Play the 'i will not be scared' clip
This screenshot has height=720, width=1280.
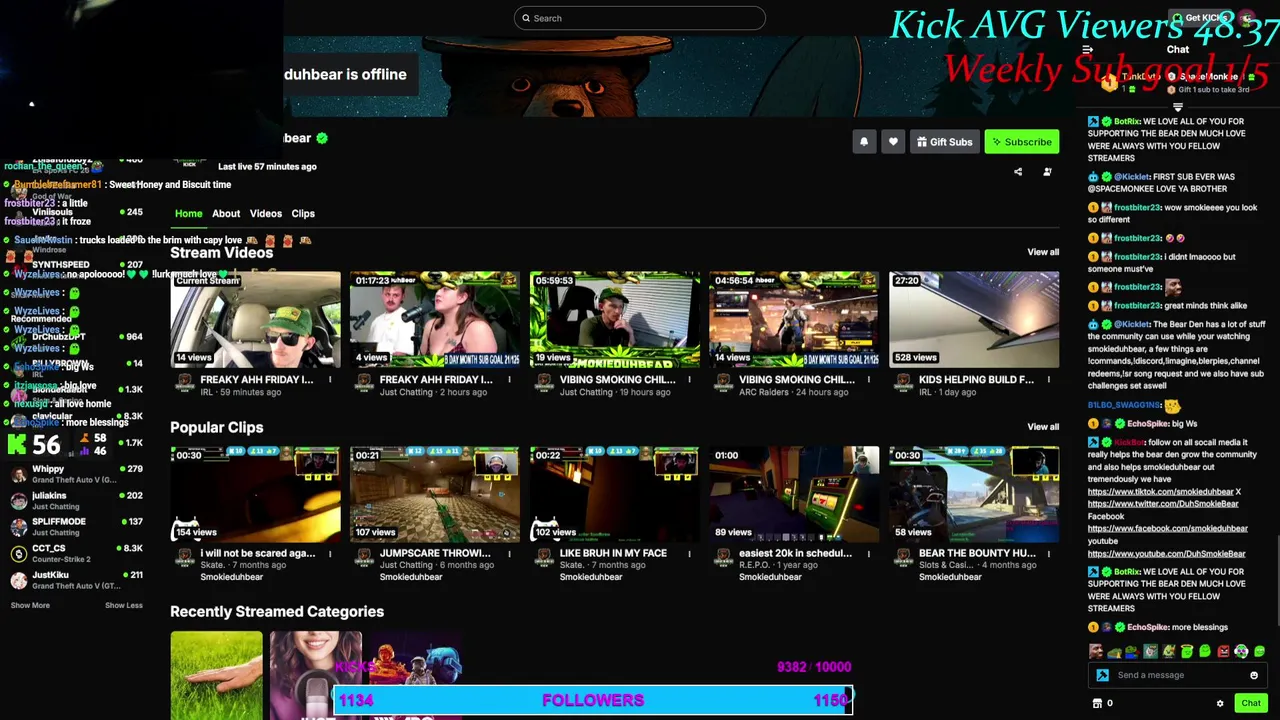tap(255, 494)
